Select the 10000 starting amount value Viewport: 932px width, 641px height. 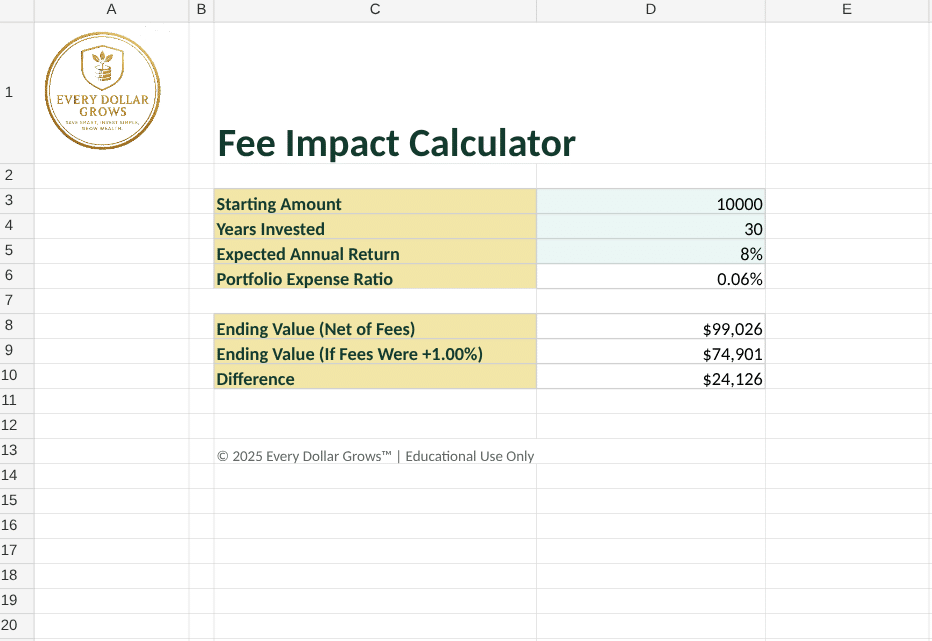tap(651, 202)
